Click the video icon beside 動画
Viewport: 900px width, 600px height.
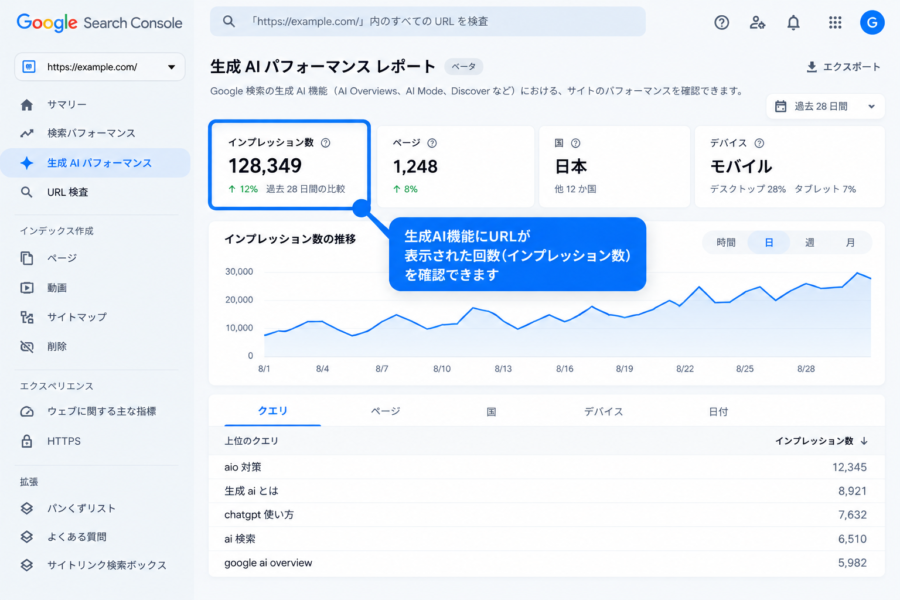[26, 288]
